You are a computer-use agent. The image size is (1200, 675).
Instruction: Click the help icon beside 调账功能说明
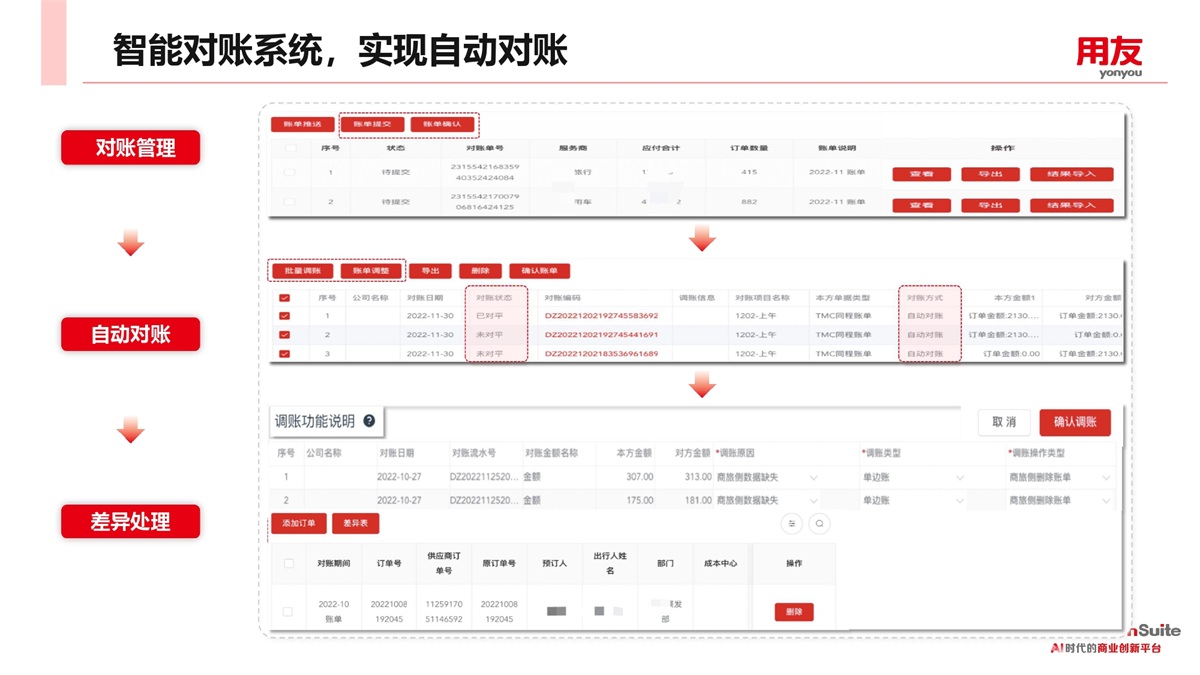click(x=369, y=422)
